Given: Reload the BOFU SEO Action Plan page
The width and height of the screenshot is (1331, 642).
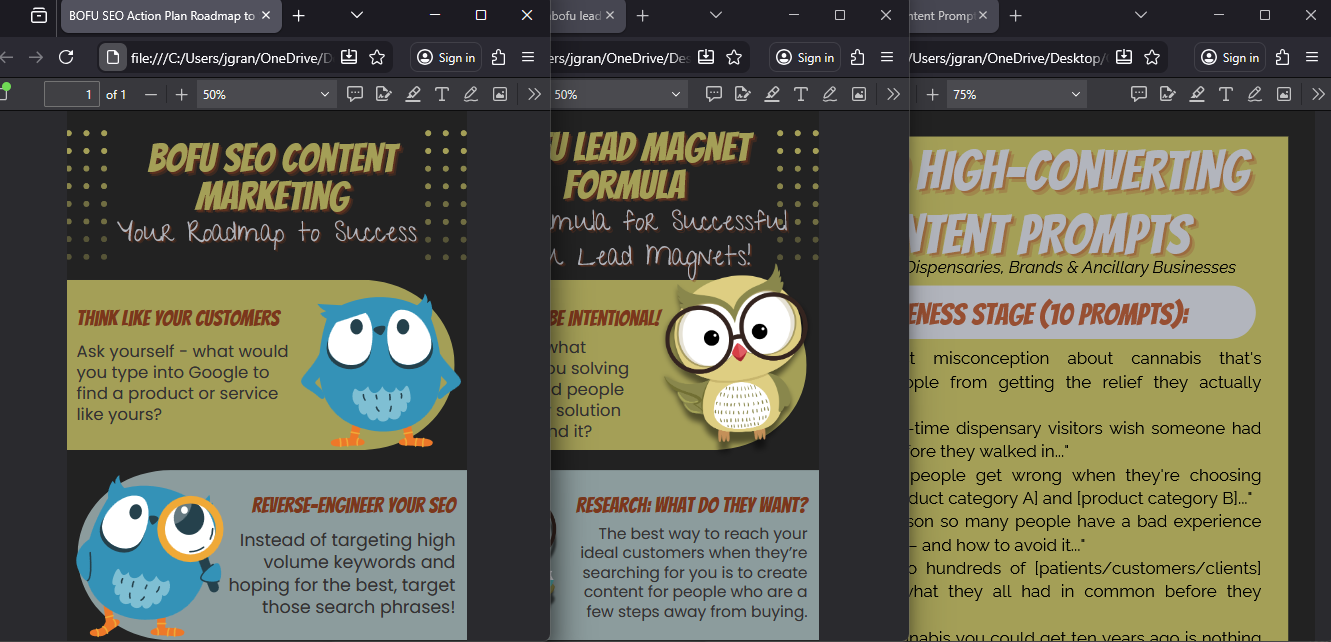Looking at the screenshot, I should (66, 57).
